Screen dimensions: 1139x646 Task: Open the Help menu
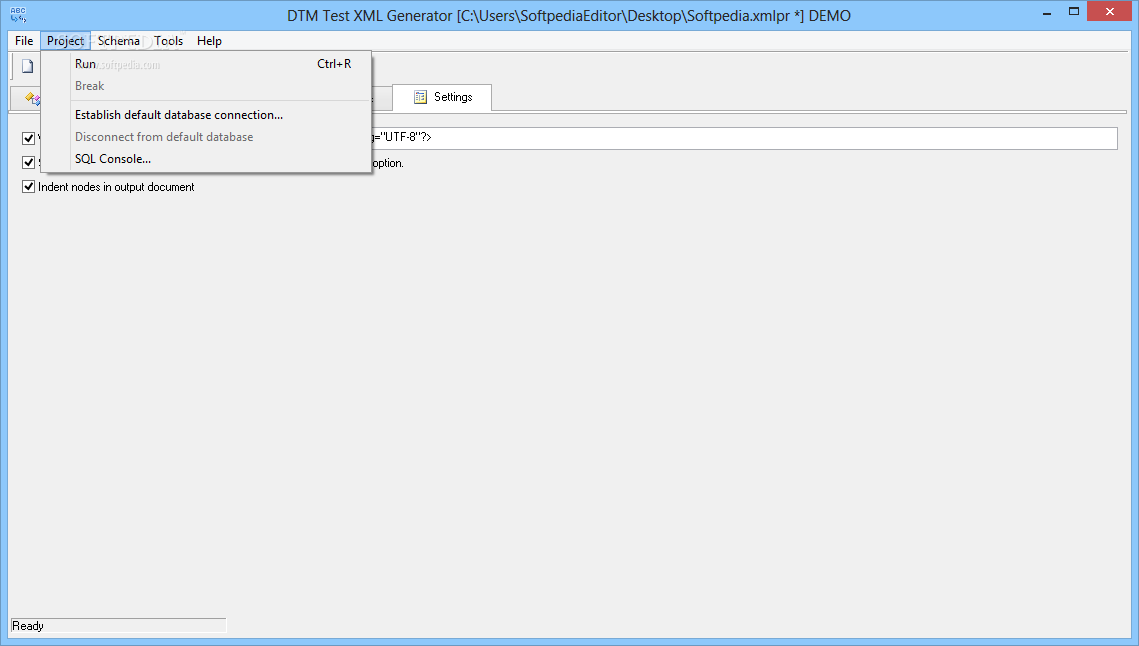click(209, 41)
